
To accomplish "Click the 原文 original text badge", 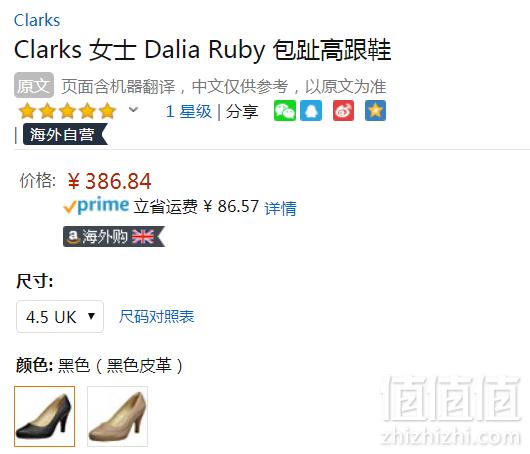I will point(34,85).
